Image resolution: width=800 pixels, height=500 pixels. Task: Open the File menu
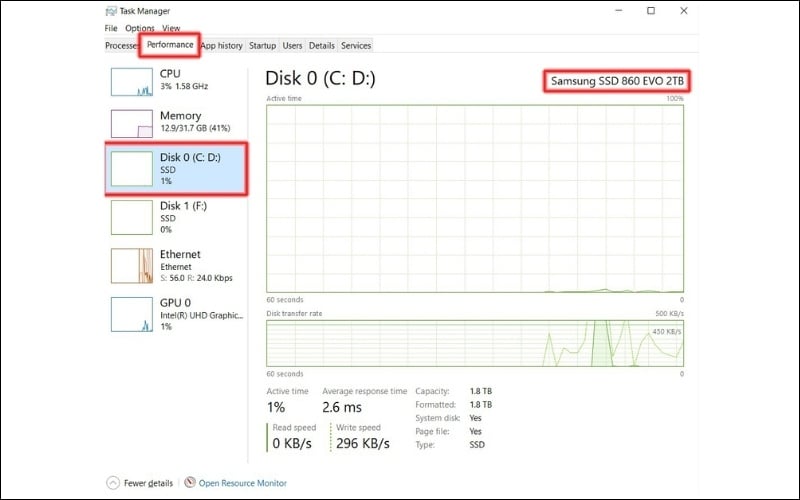coord(111,28)
